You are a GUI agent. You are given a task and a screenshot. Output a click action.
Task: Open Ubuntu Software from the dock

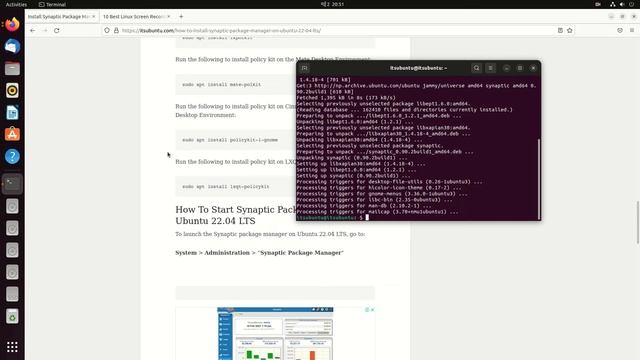[12, 134]
